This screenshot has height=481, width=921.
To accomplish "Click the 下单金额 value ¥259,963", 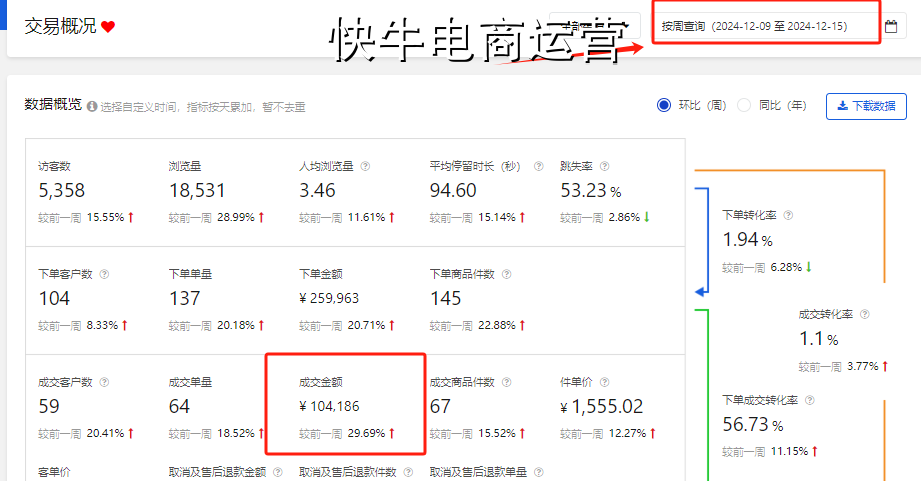I will click(329, 298).
